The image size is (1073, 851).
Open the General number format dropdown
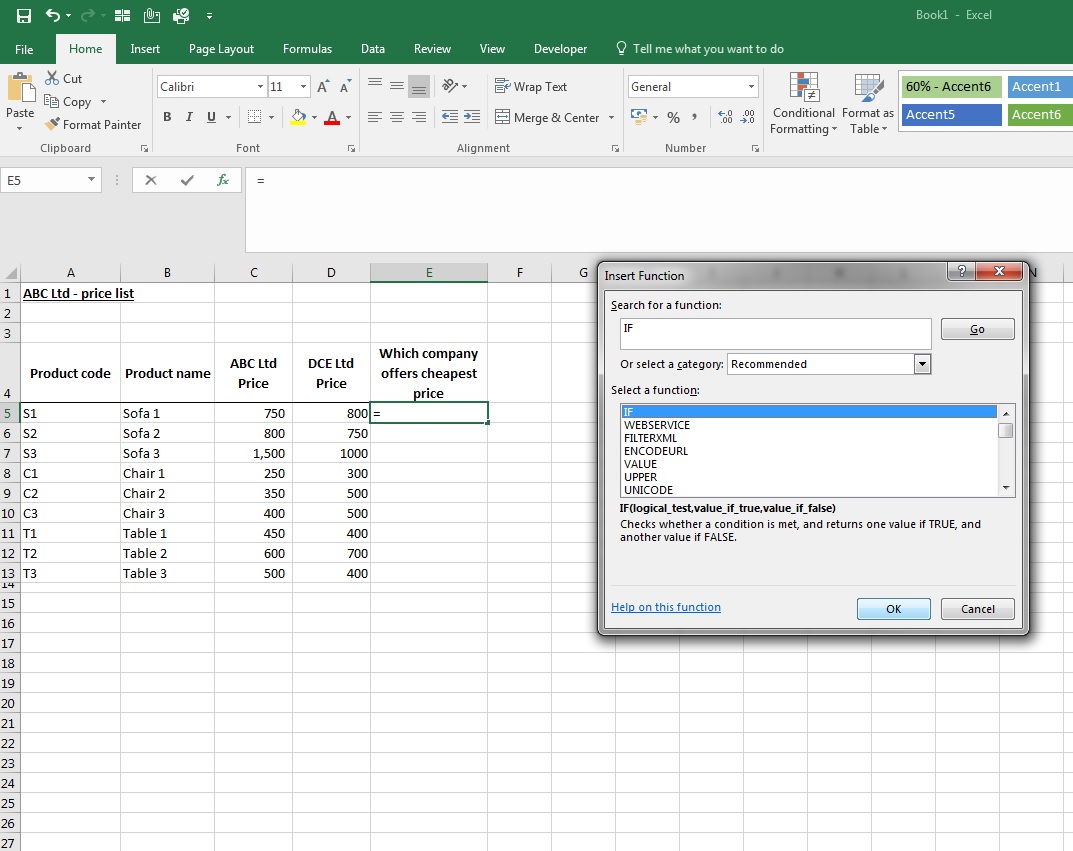click(751, 86)
